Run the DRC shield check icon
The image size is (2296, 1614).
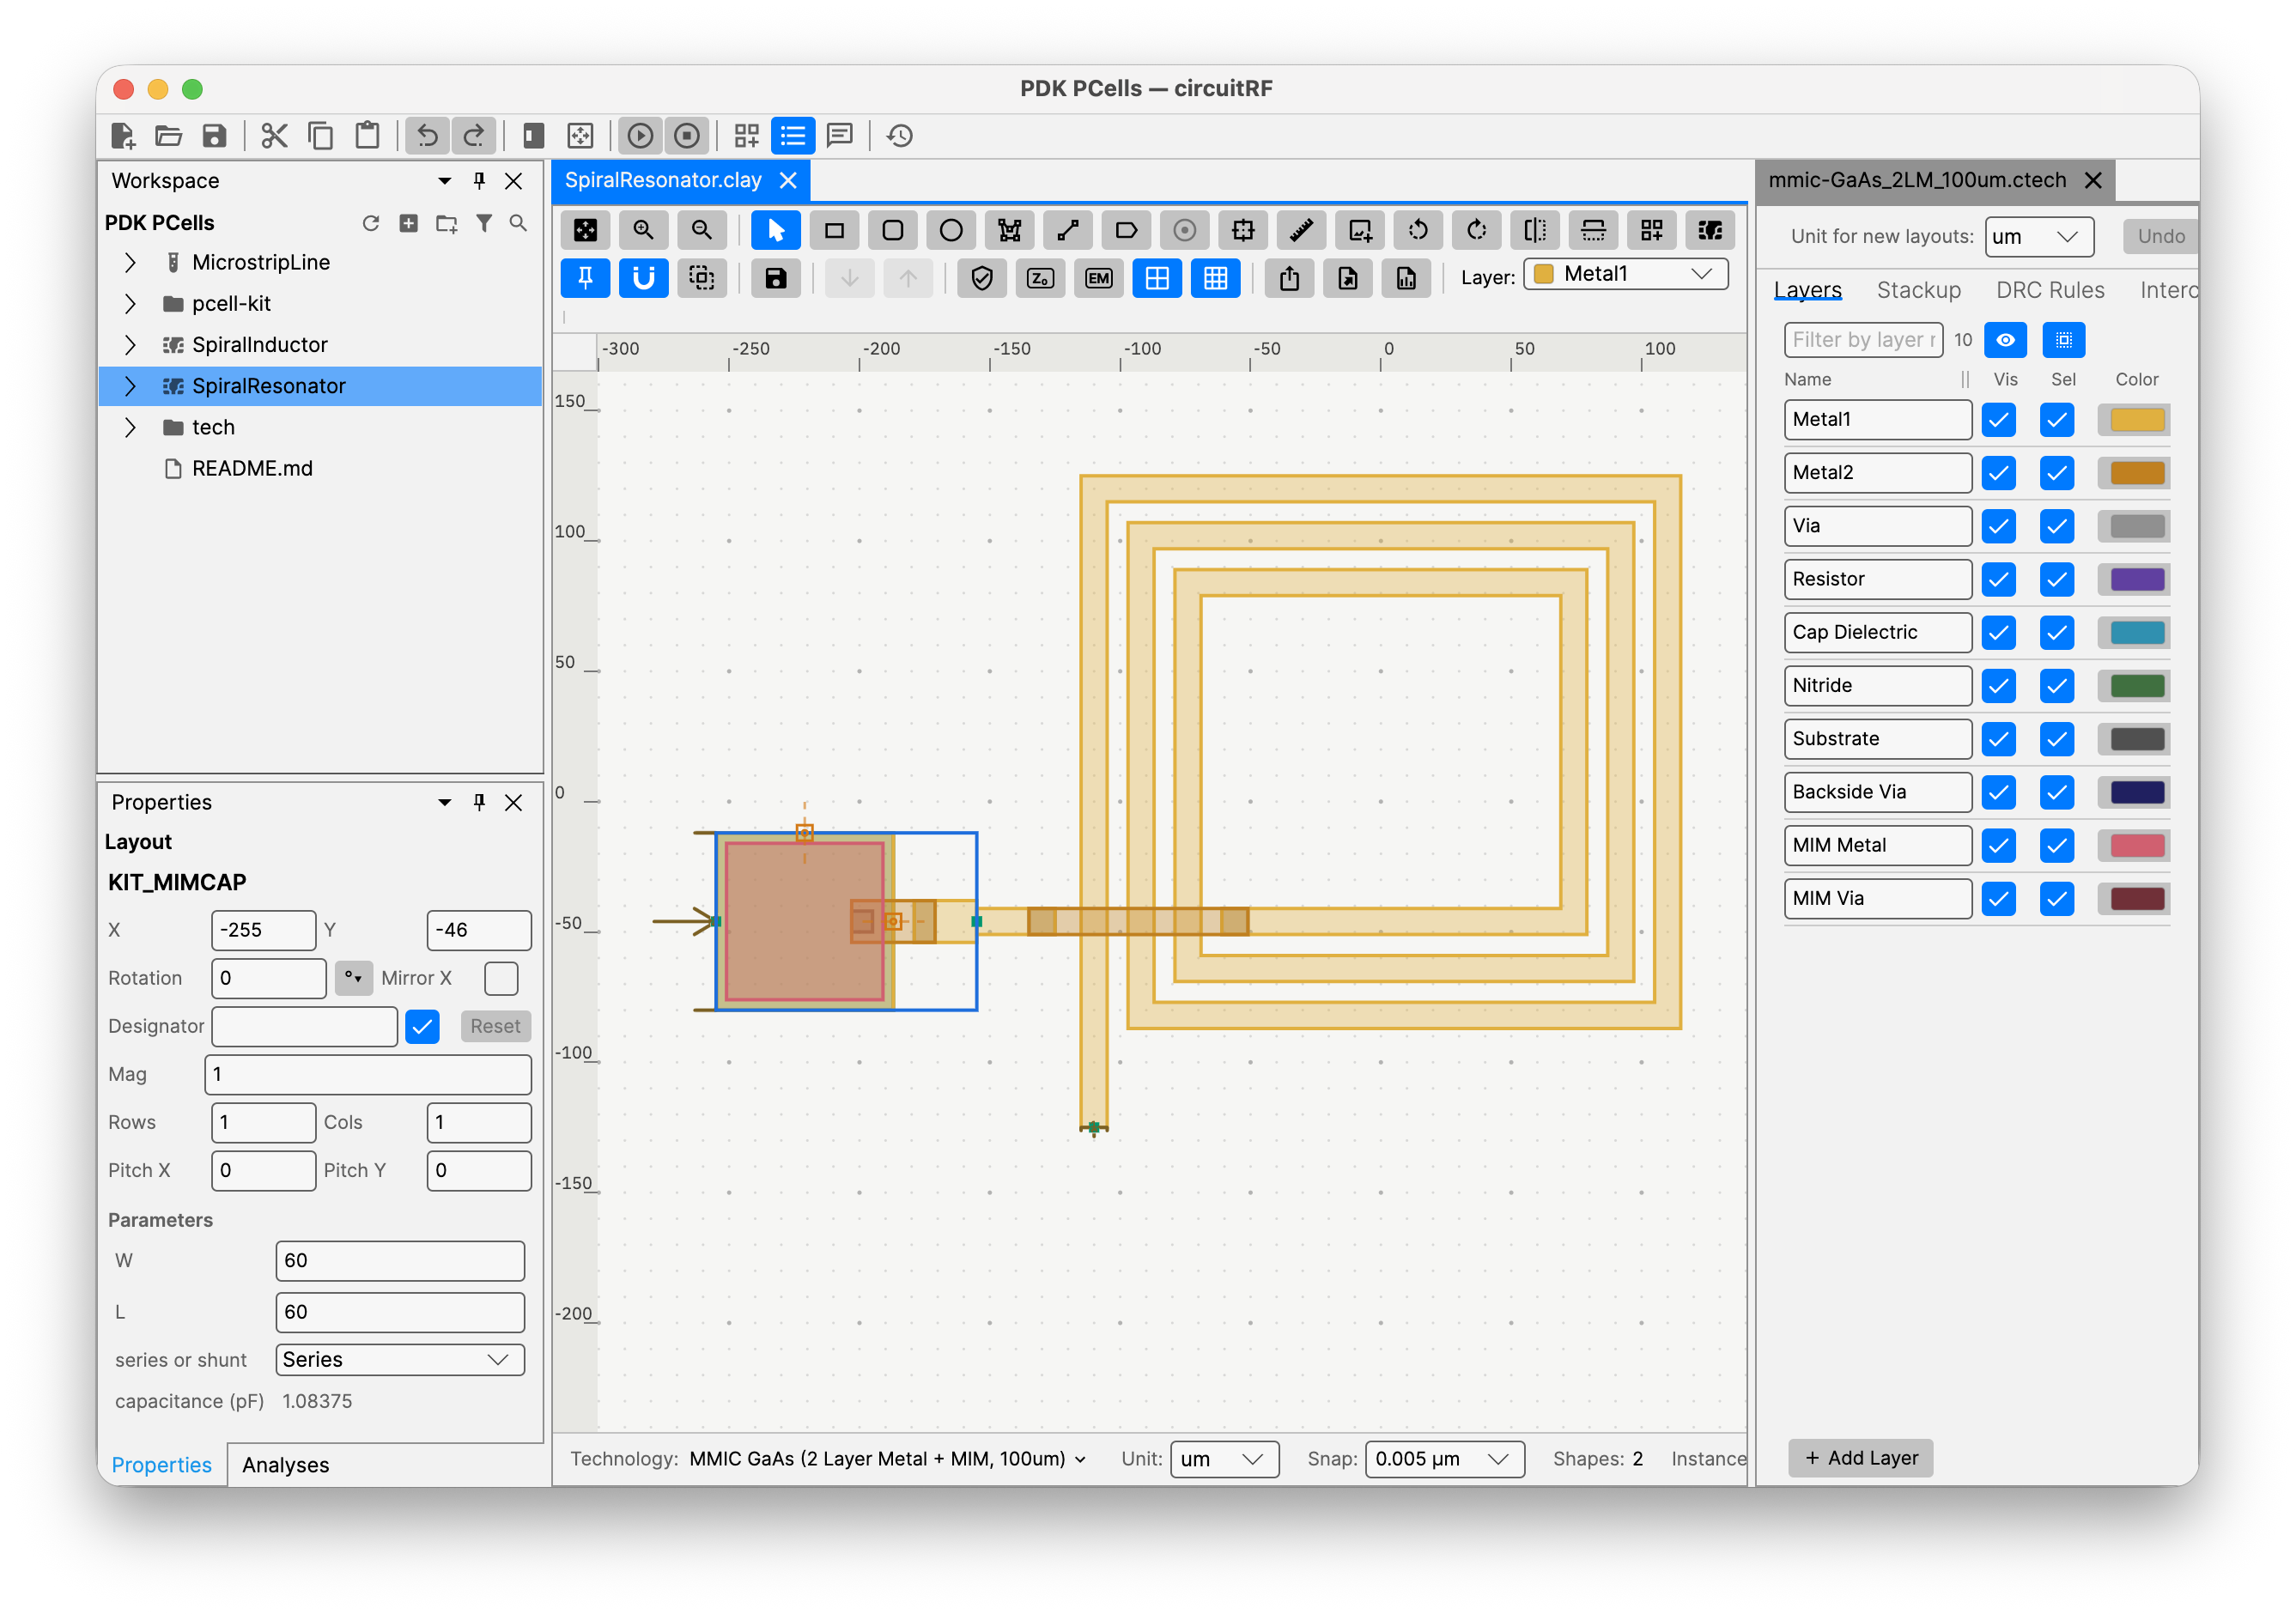point(981,279)
